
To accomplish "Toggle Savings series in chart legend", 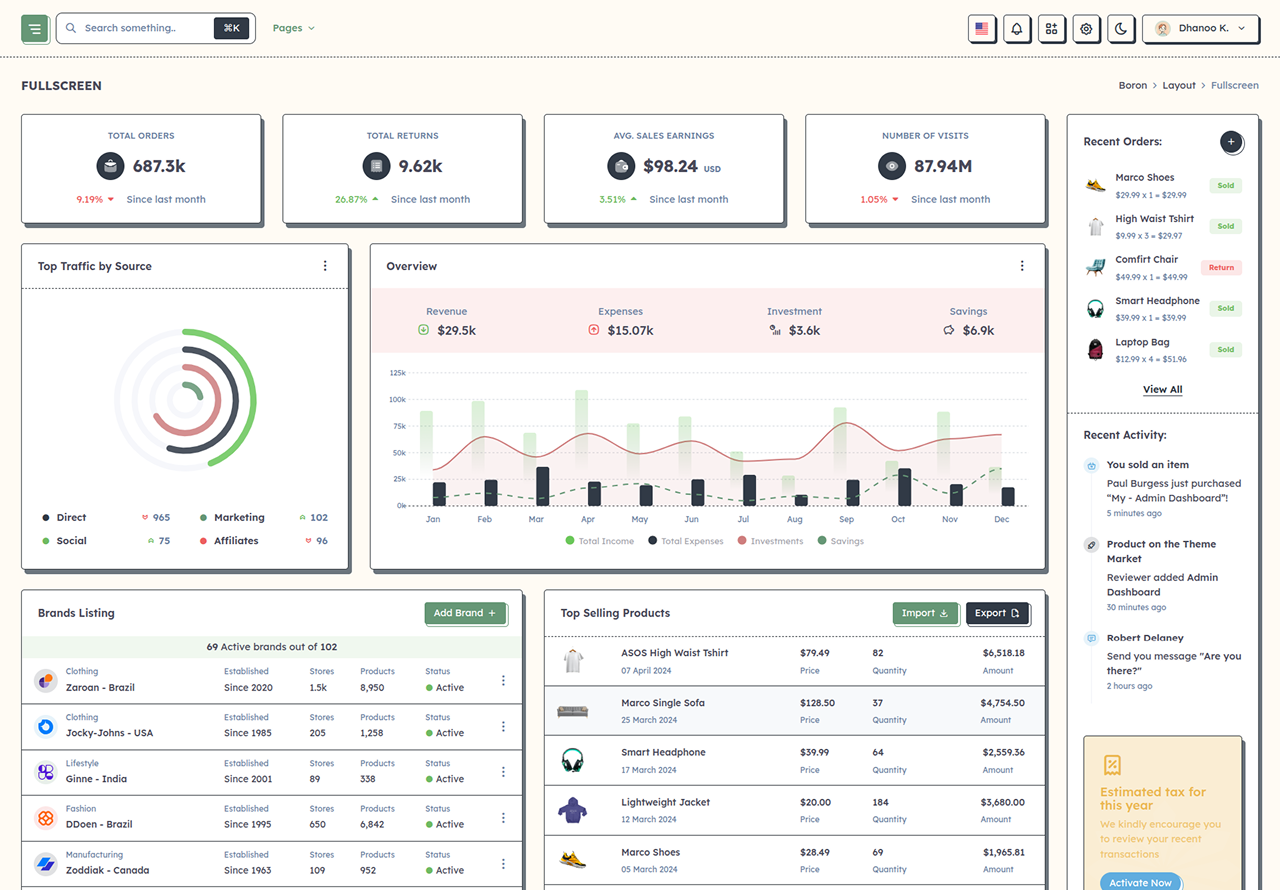I will (x=841, y=541).
